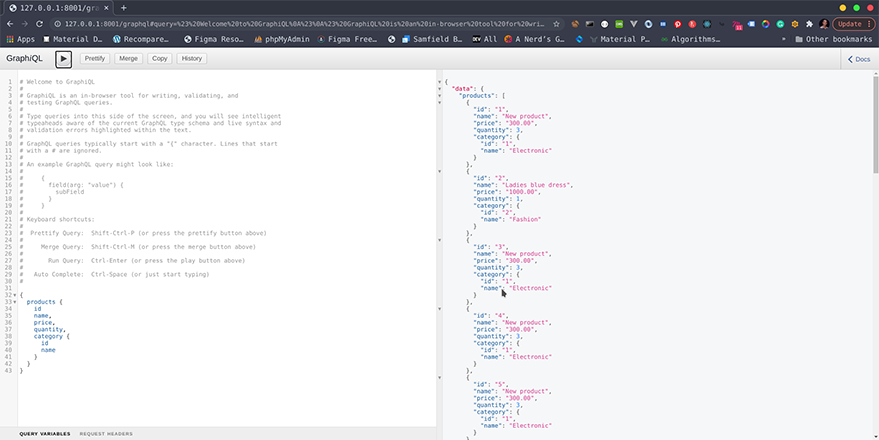Collapse the product id "3" object fold arrow
This screenshot has height=440, width=879.
point(440,240)
